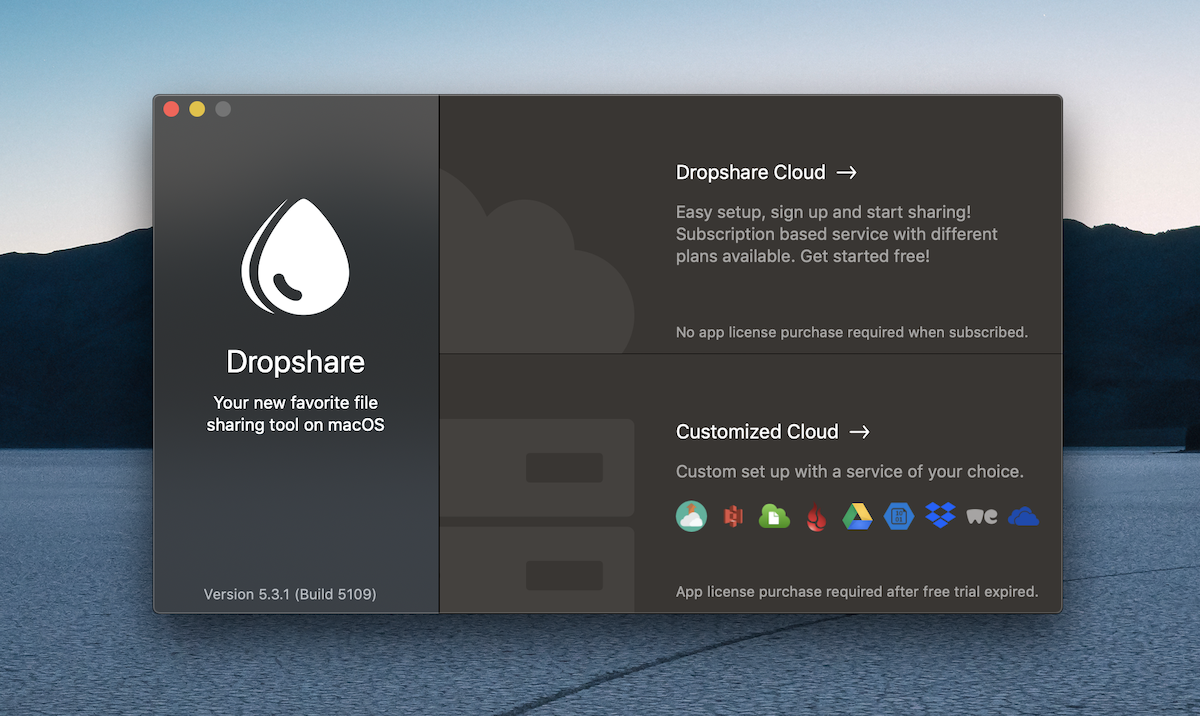Open the Dropshare Cloud setup heading

point(750,172)
